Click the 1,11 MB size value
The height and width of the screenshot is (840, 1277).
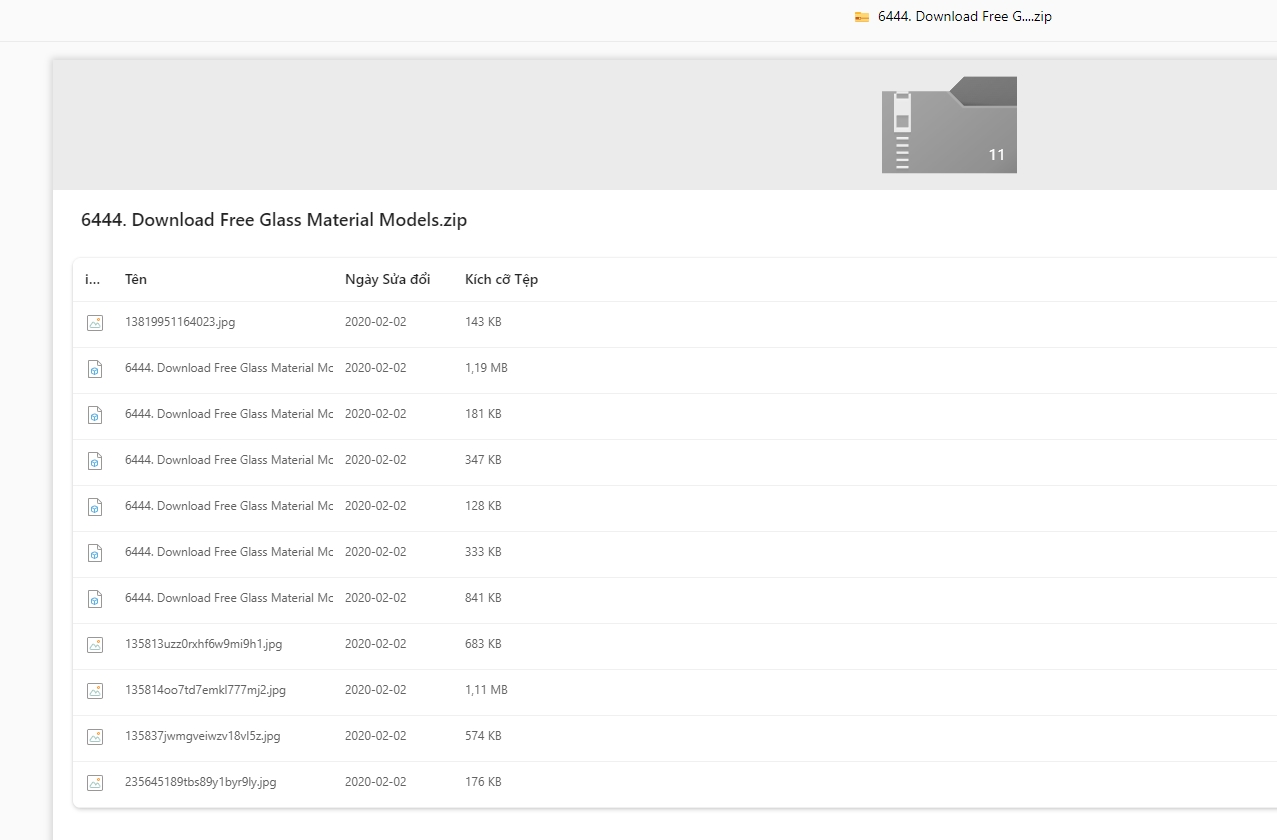486,690
